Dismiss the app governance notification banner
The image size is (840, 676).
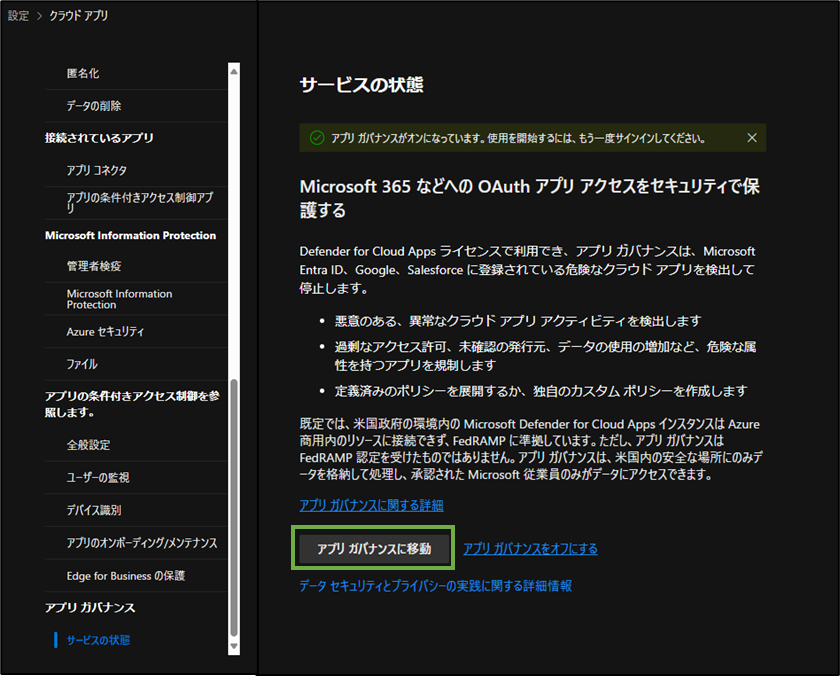pos(752,138)
